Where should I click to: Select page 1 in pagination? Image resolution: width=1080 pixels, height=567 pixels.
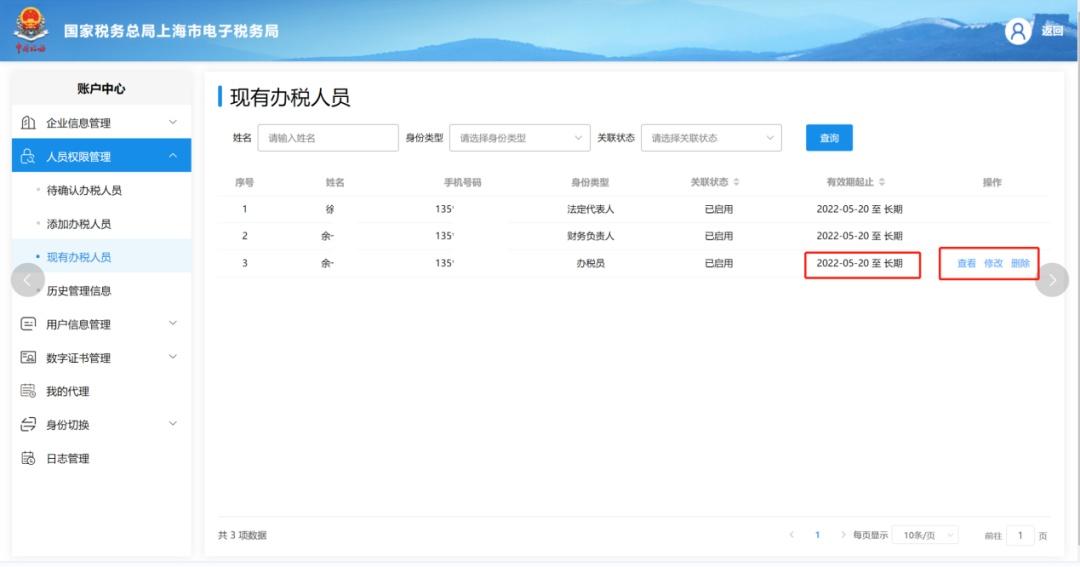coord(818,535)
